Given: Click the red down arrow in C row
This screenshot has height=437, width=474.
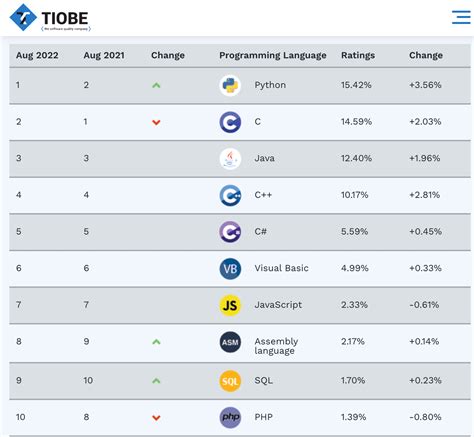Looking at the screenshot, I should [156, 122].
